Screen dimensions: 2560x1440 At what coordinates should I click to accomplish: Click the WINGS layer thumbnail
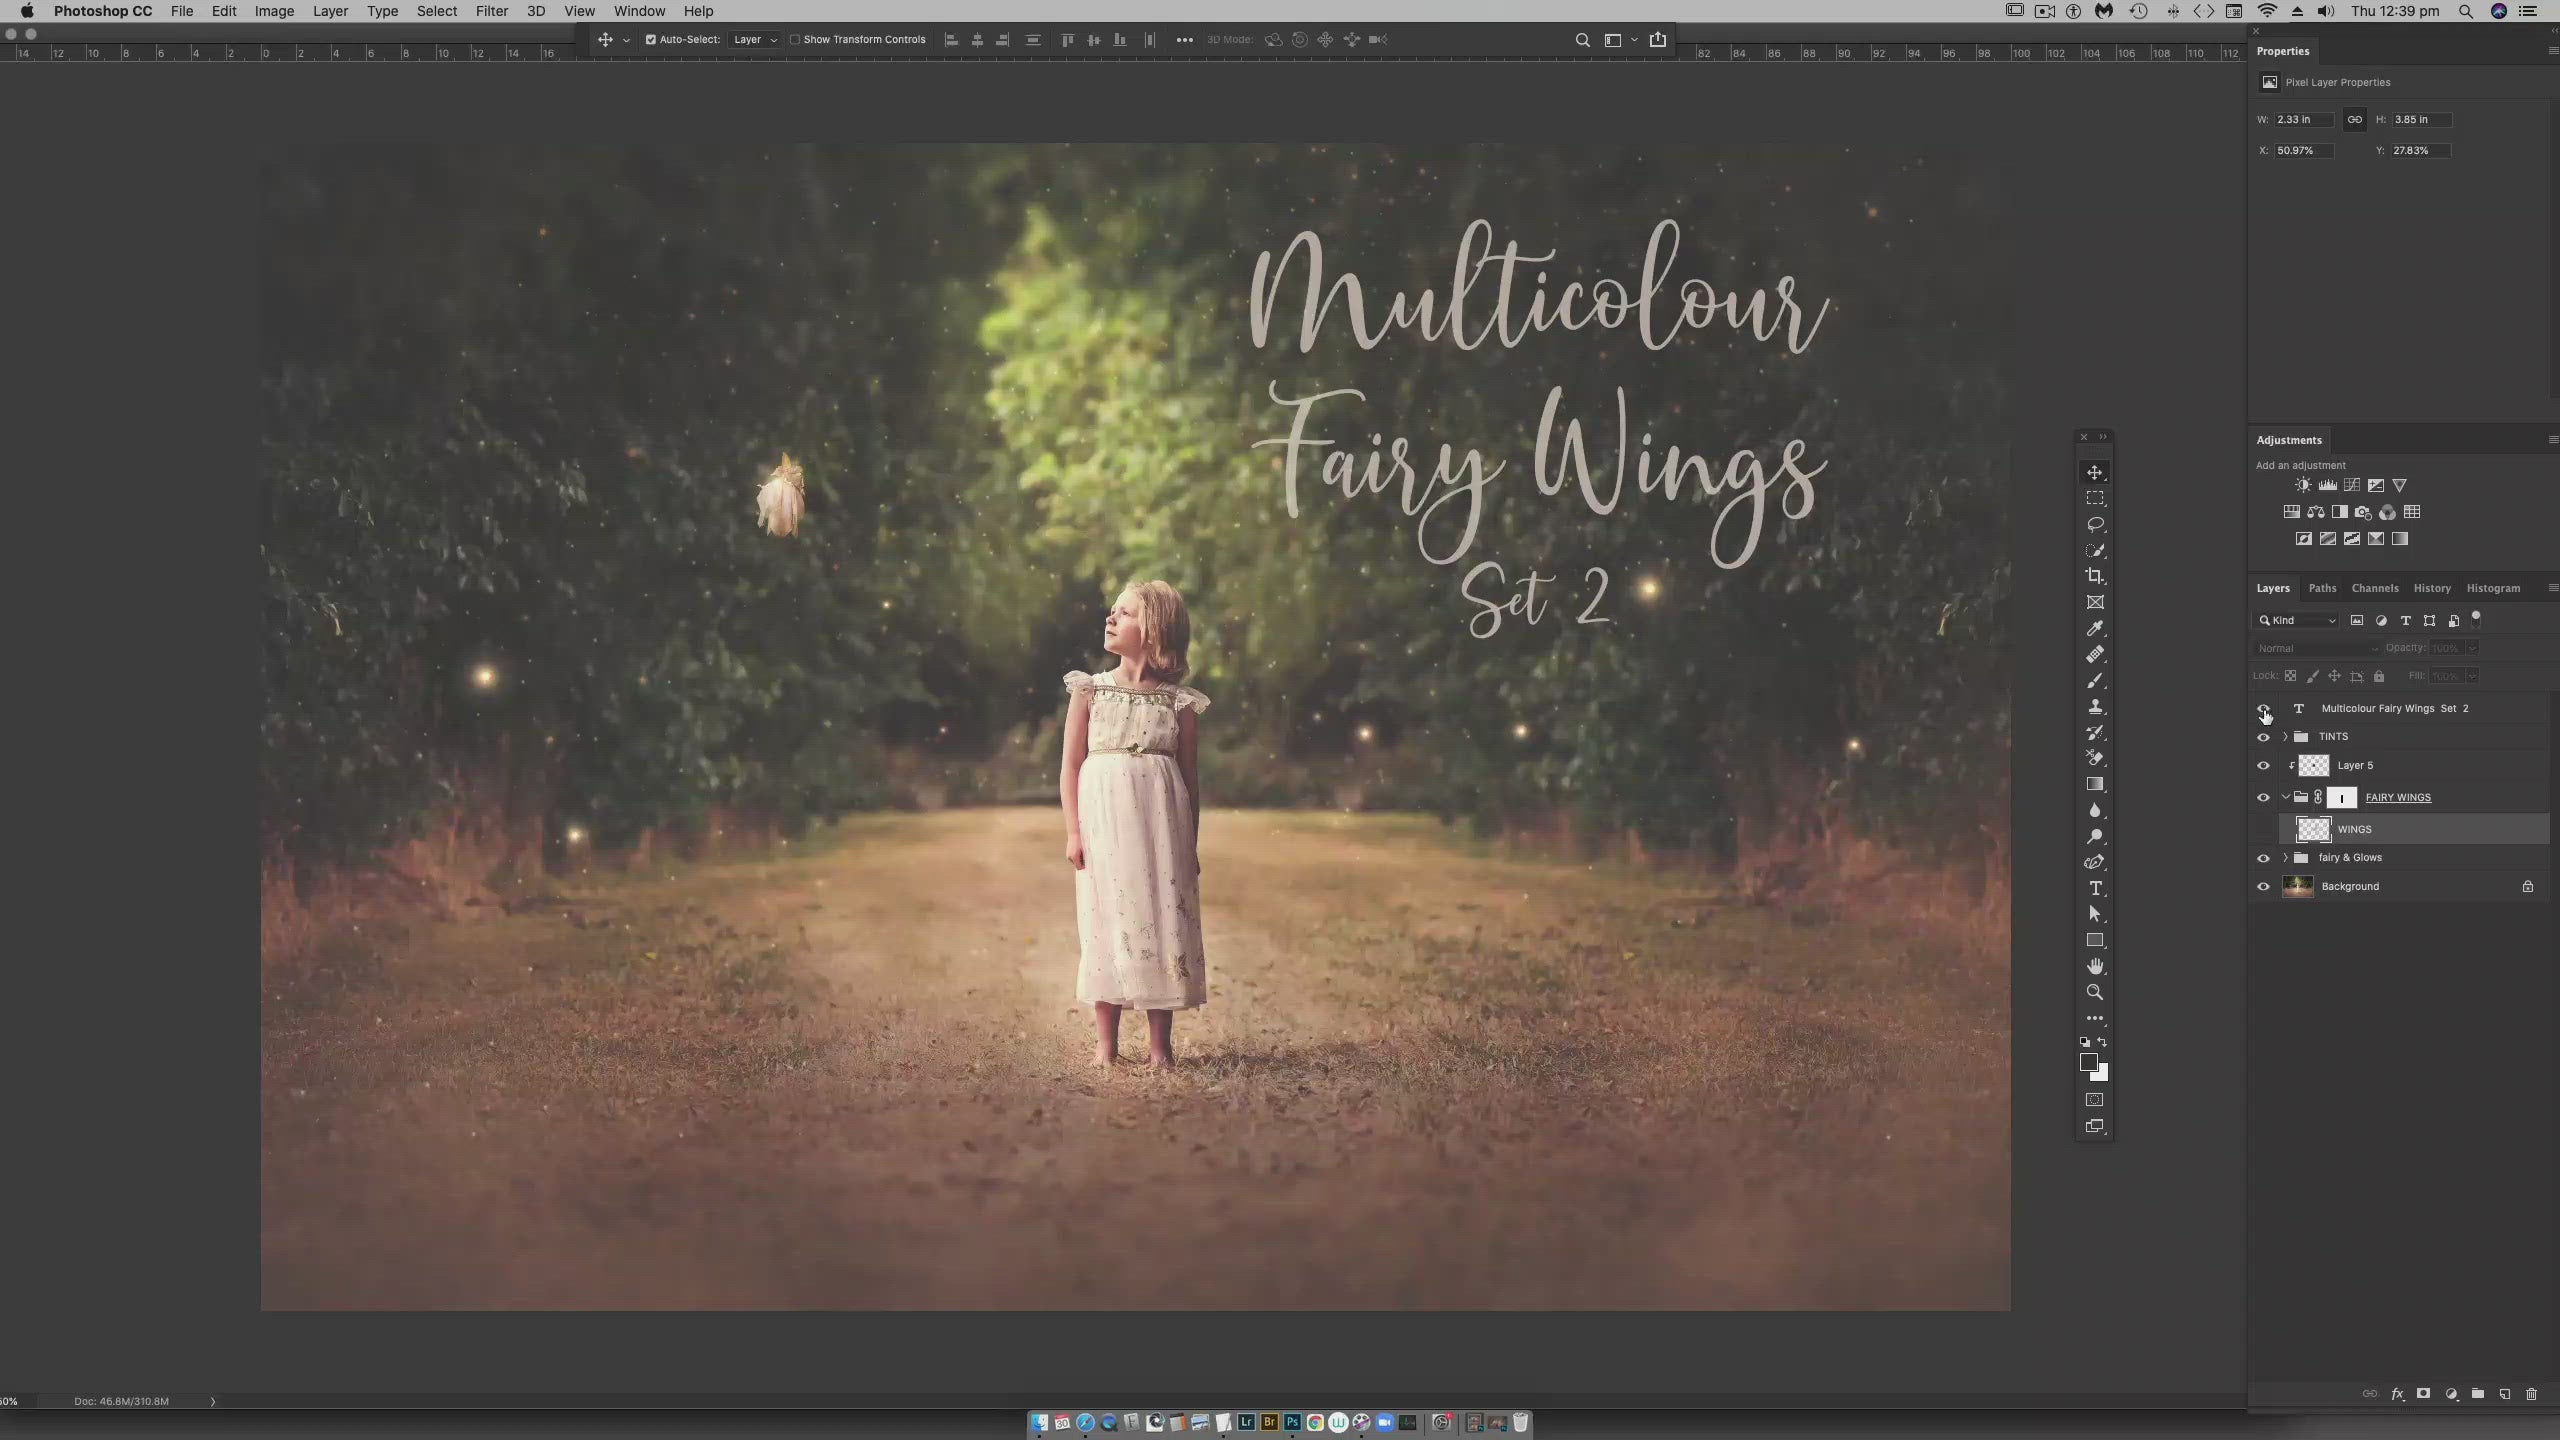tap(2312, 828)
